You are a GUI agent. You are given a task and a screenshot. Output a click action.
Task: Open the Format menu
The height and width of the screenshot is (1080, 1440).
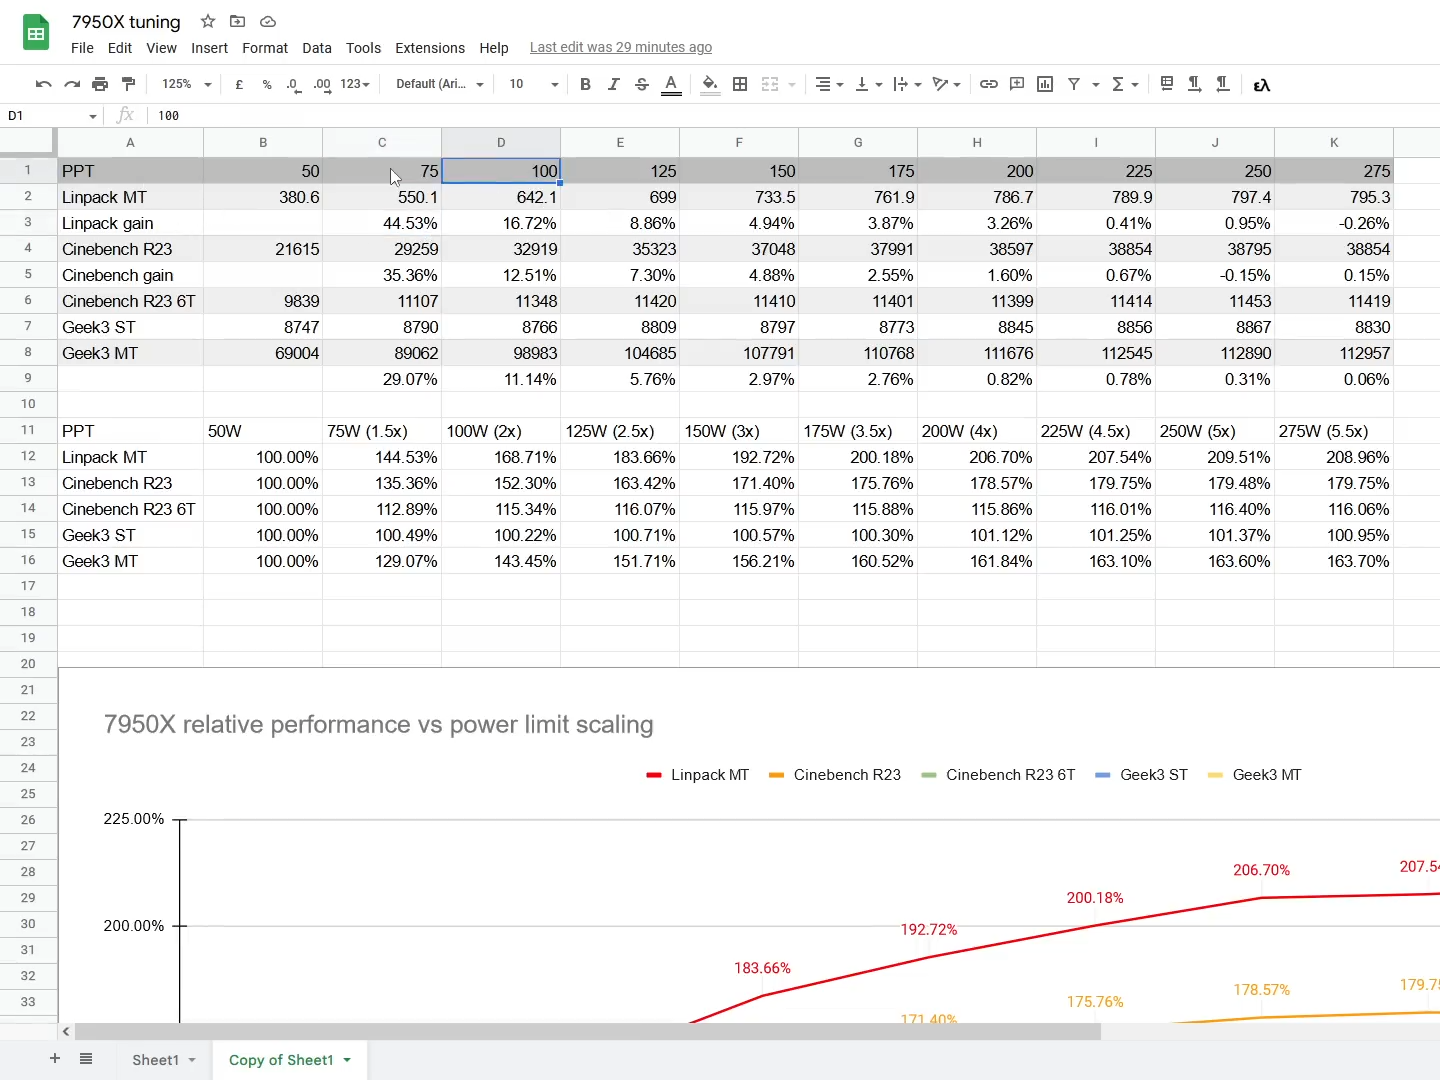point(265,48)
